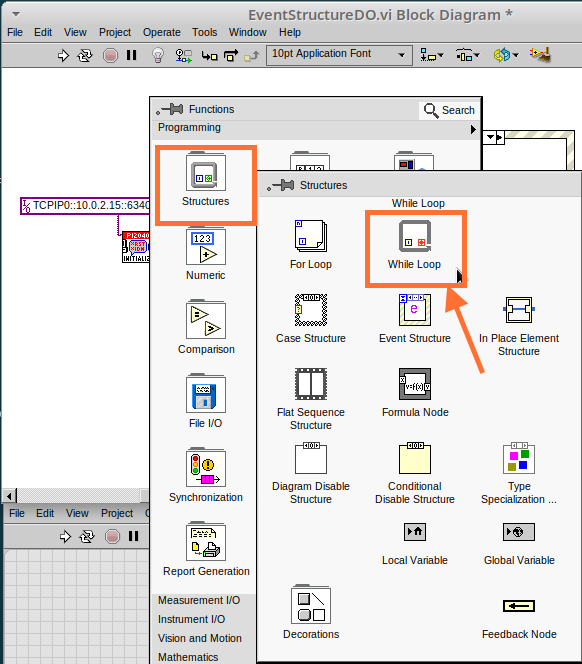Open the Distribute Objects dropdown
The height and width of the screenshot is (664, 582).
pos(467,55)
